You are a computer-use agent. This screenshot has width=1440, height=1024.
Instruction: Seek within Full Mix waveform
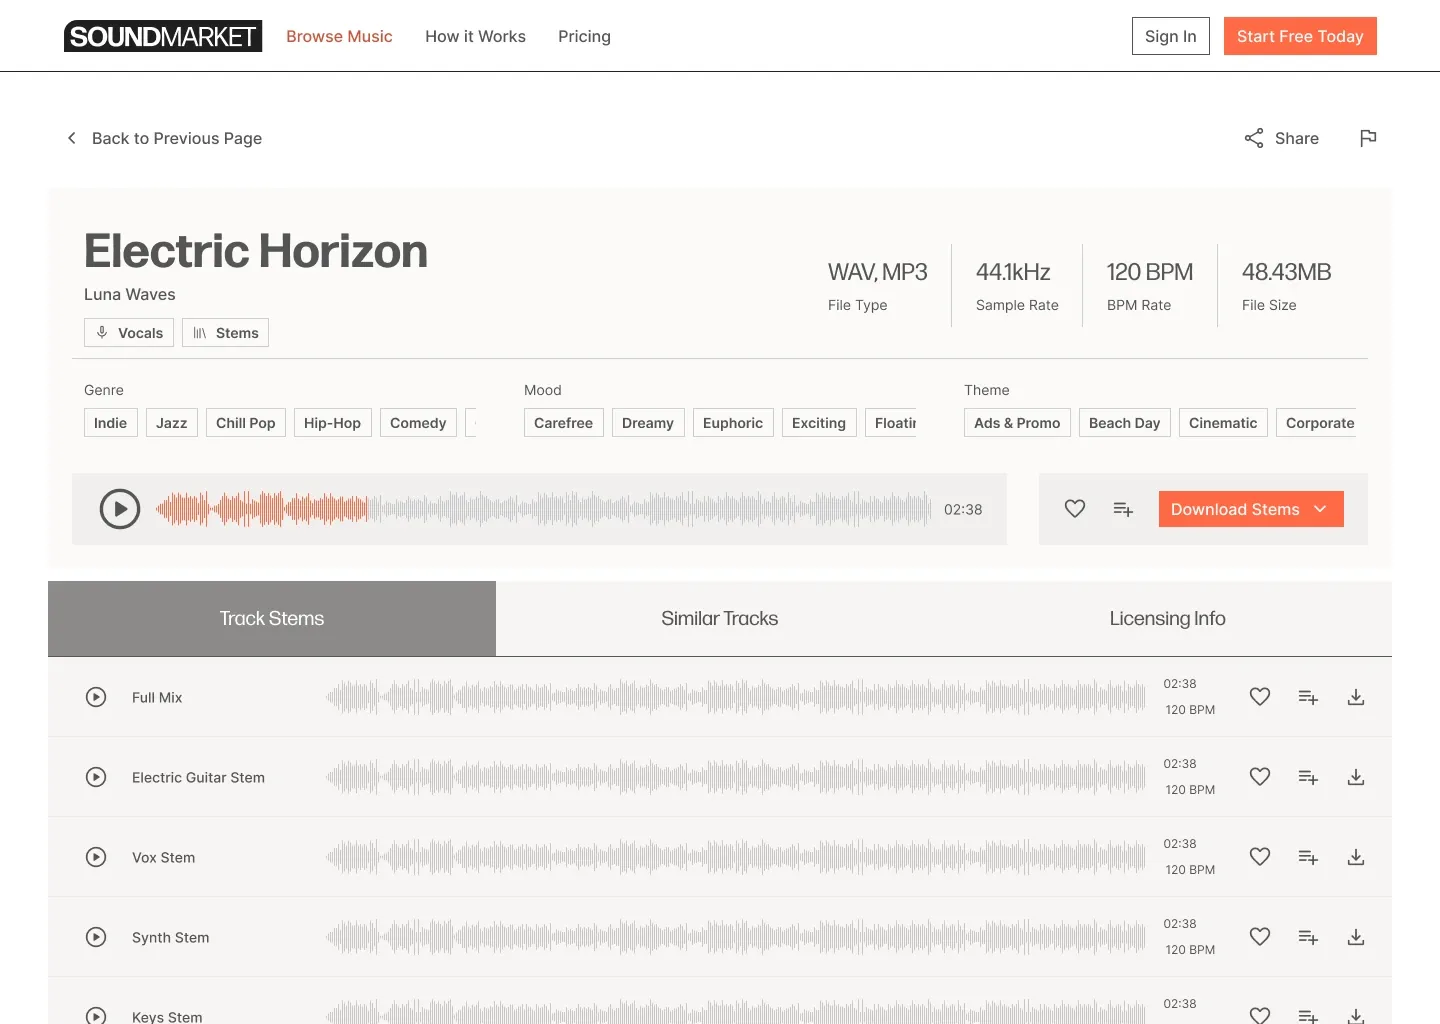(x=736, y=697)
